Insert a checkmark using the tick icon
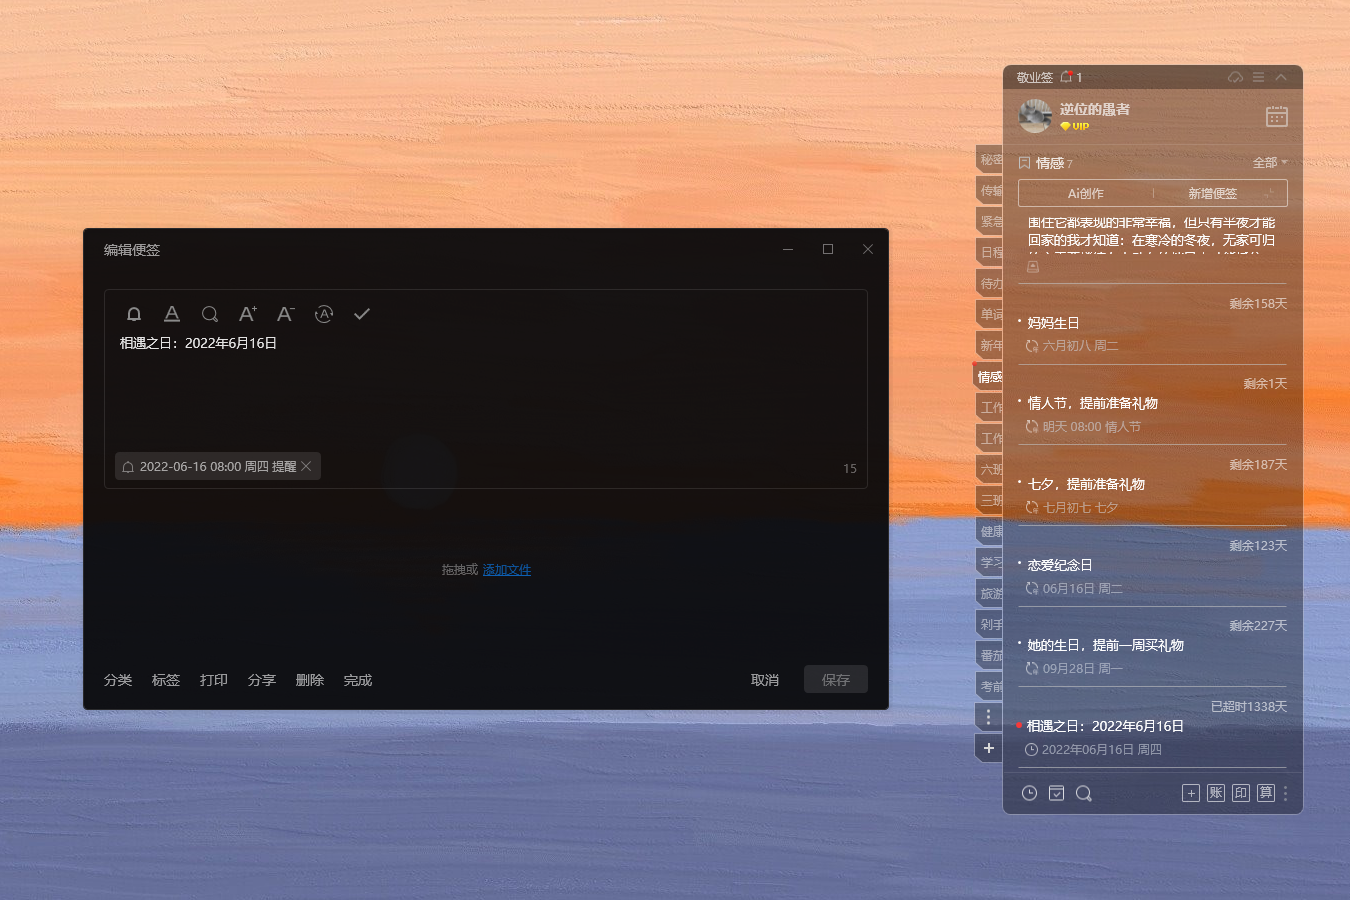The image size is (1350, 900). tap(361, 313)
